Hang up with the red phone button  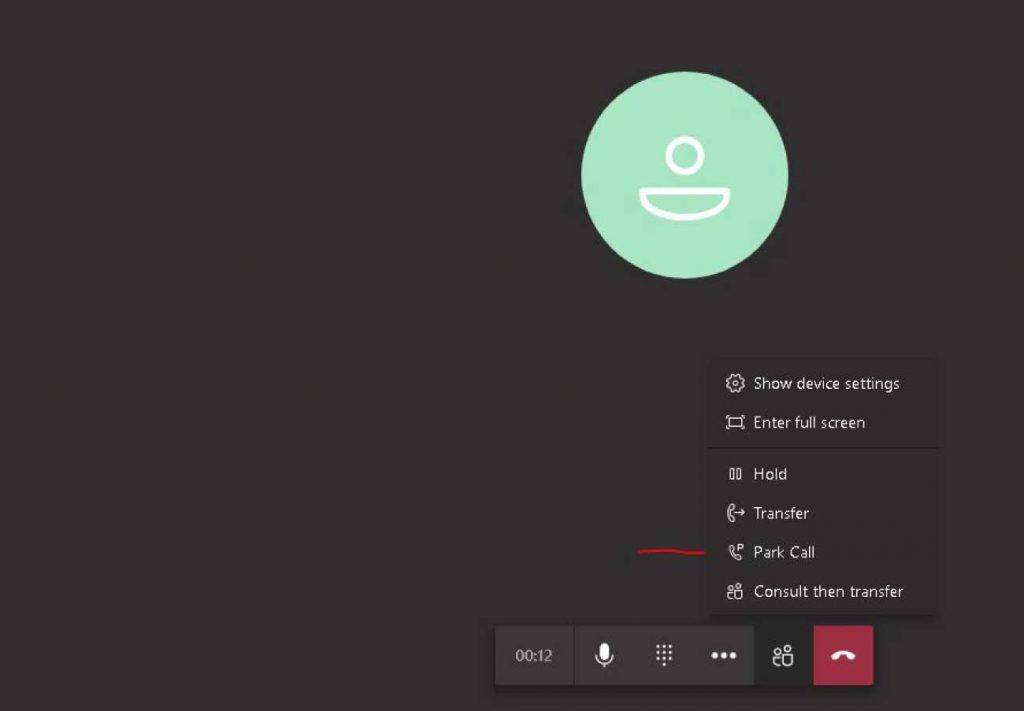843,655
